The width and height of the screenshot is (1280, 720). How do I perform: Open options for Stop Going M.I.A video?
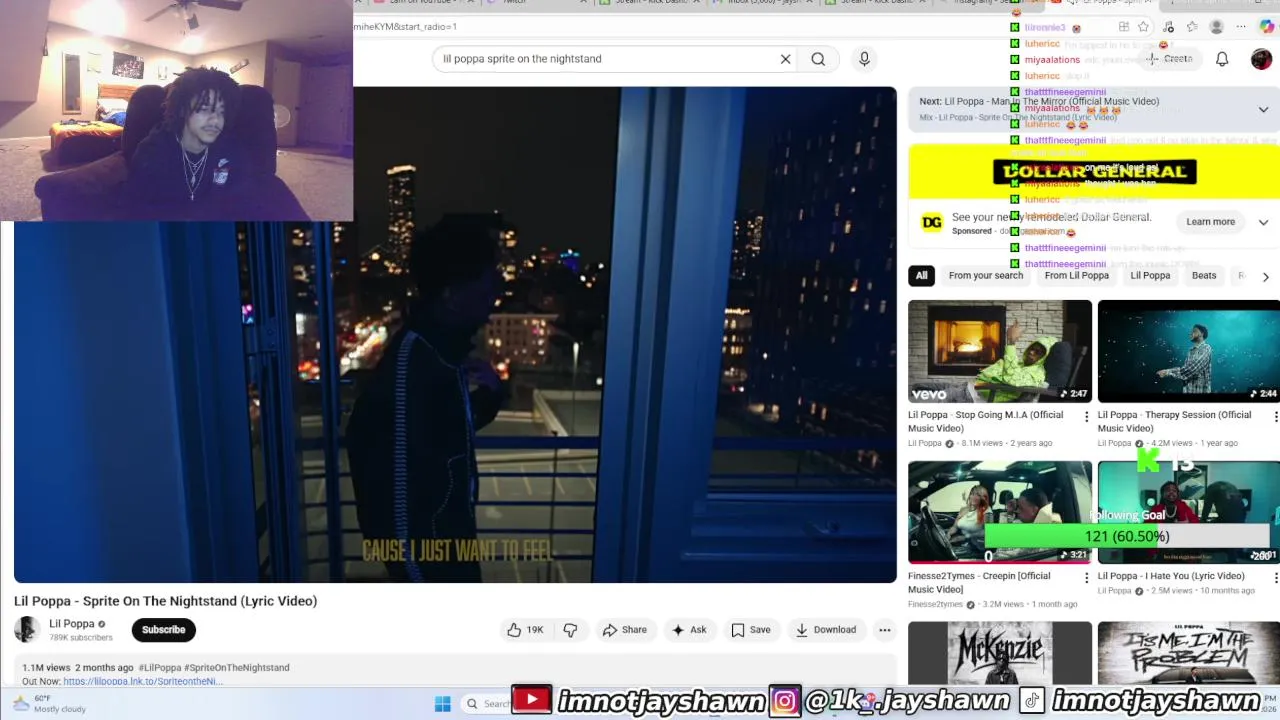1086,417
